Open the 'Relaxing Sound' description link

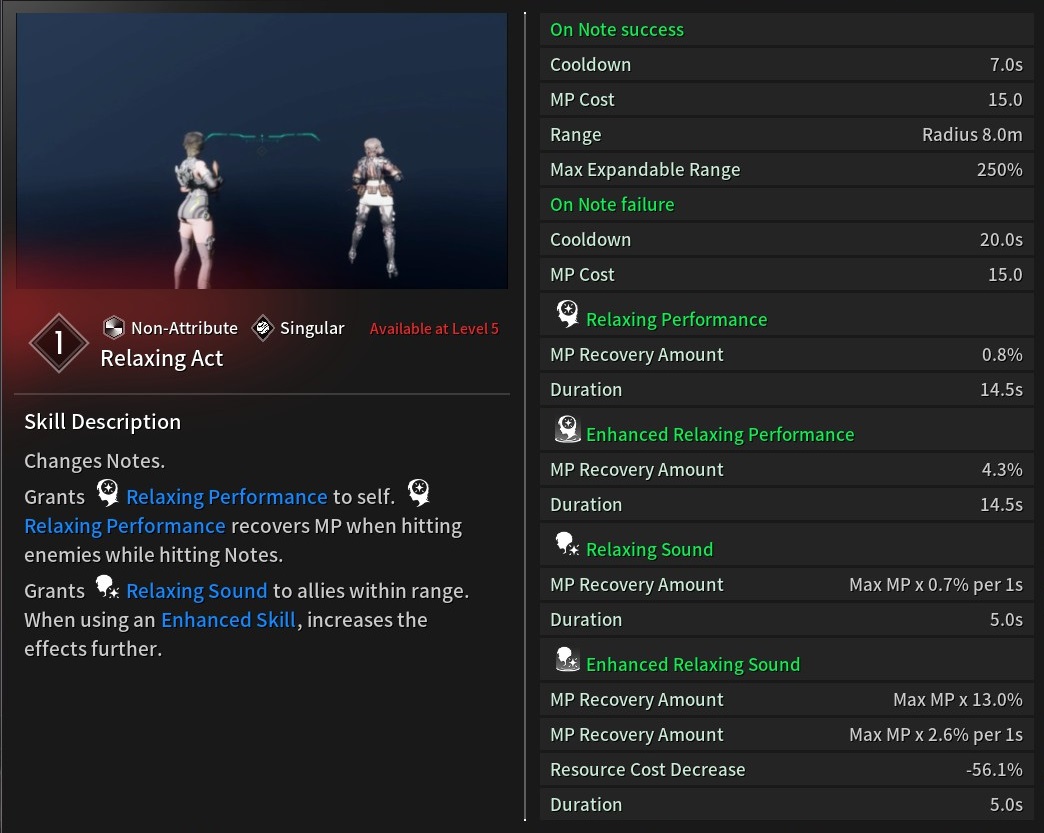click(196, 591)
